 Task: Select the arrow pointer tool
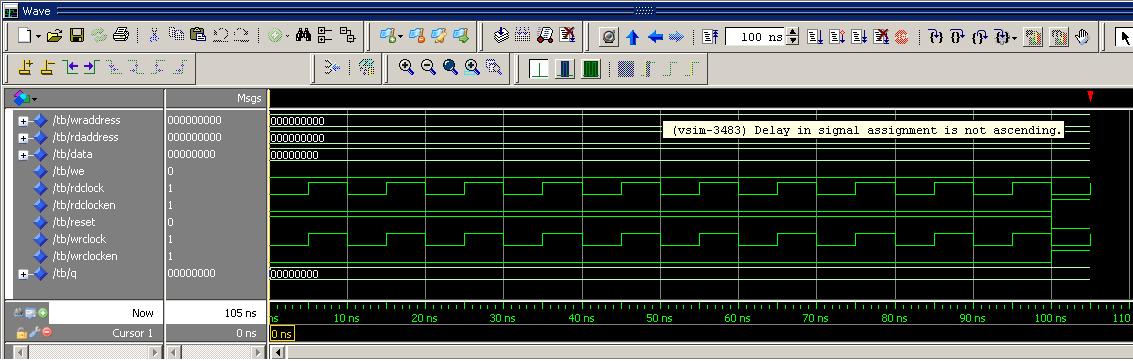tap(1124, 36)
